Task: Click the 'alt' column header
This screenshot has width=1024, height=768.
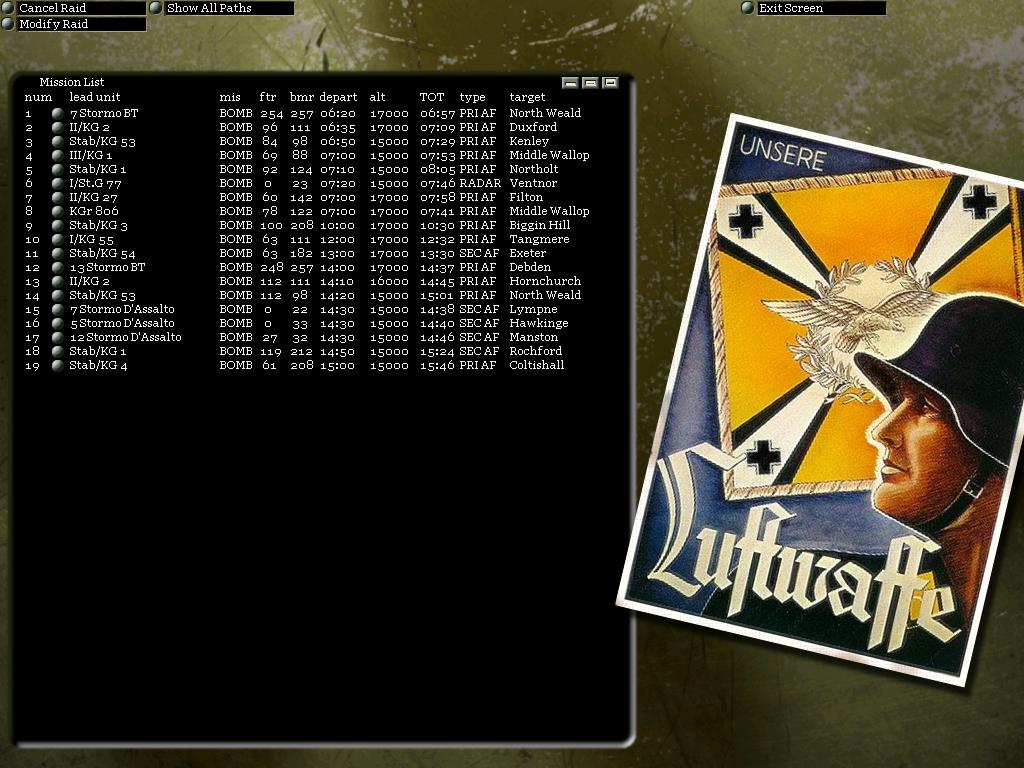Action: (377, 97)
